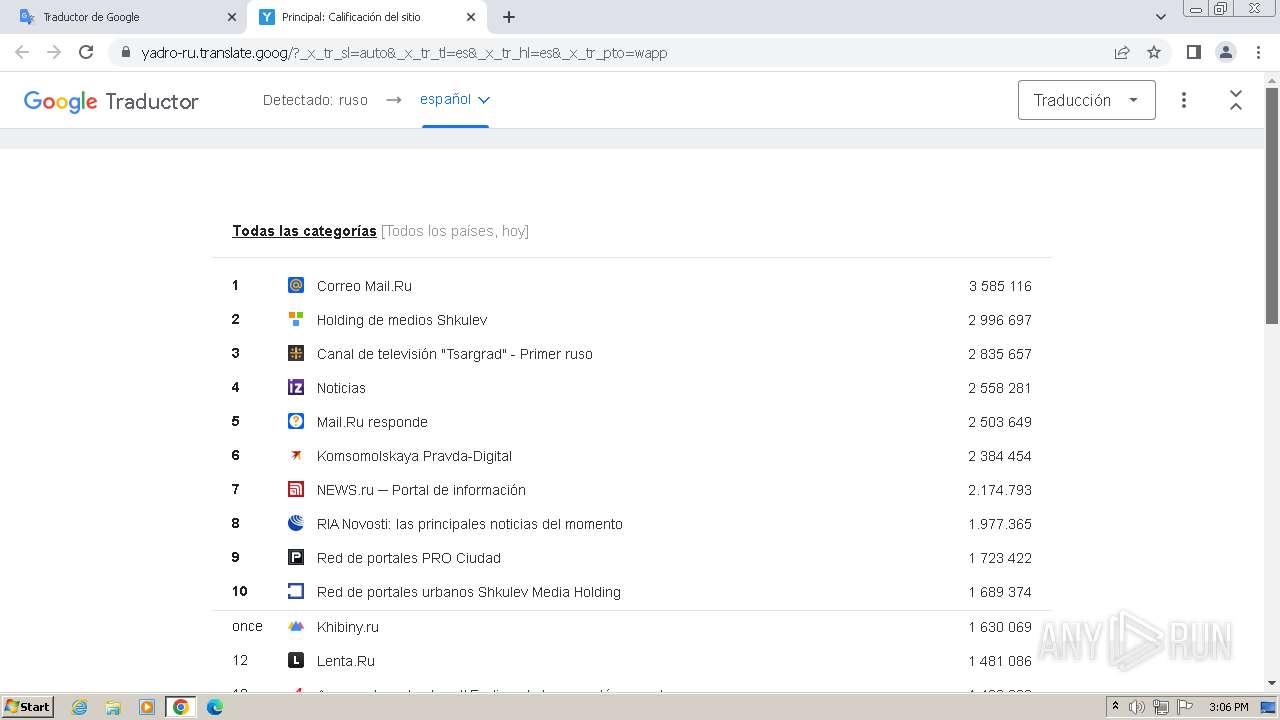Click the taskbar clock showing 3:06 PM
The width and height of the screenshot is (1280, 720).
1228,707
